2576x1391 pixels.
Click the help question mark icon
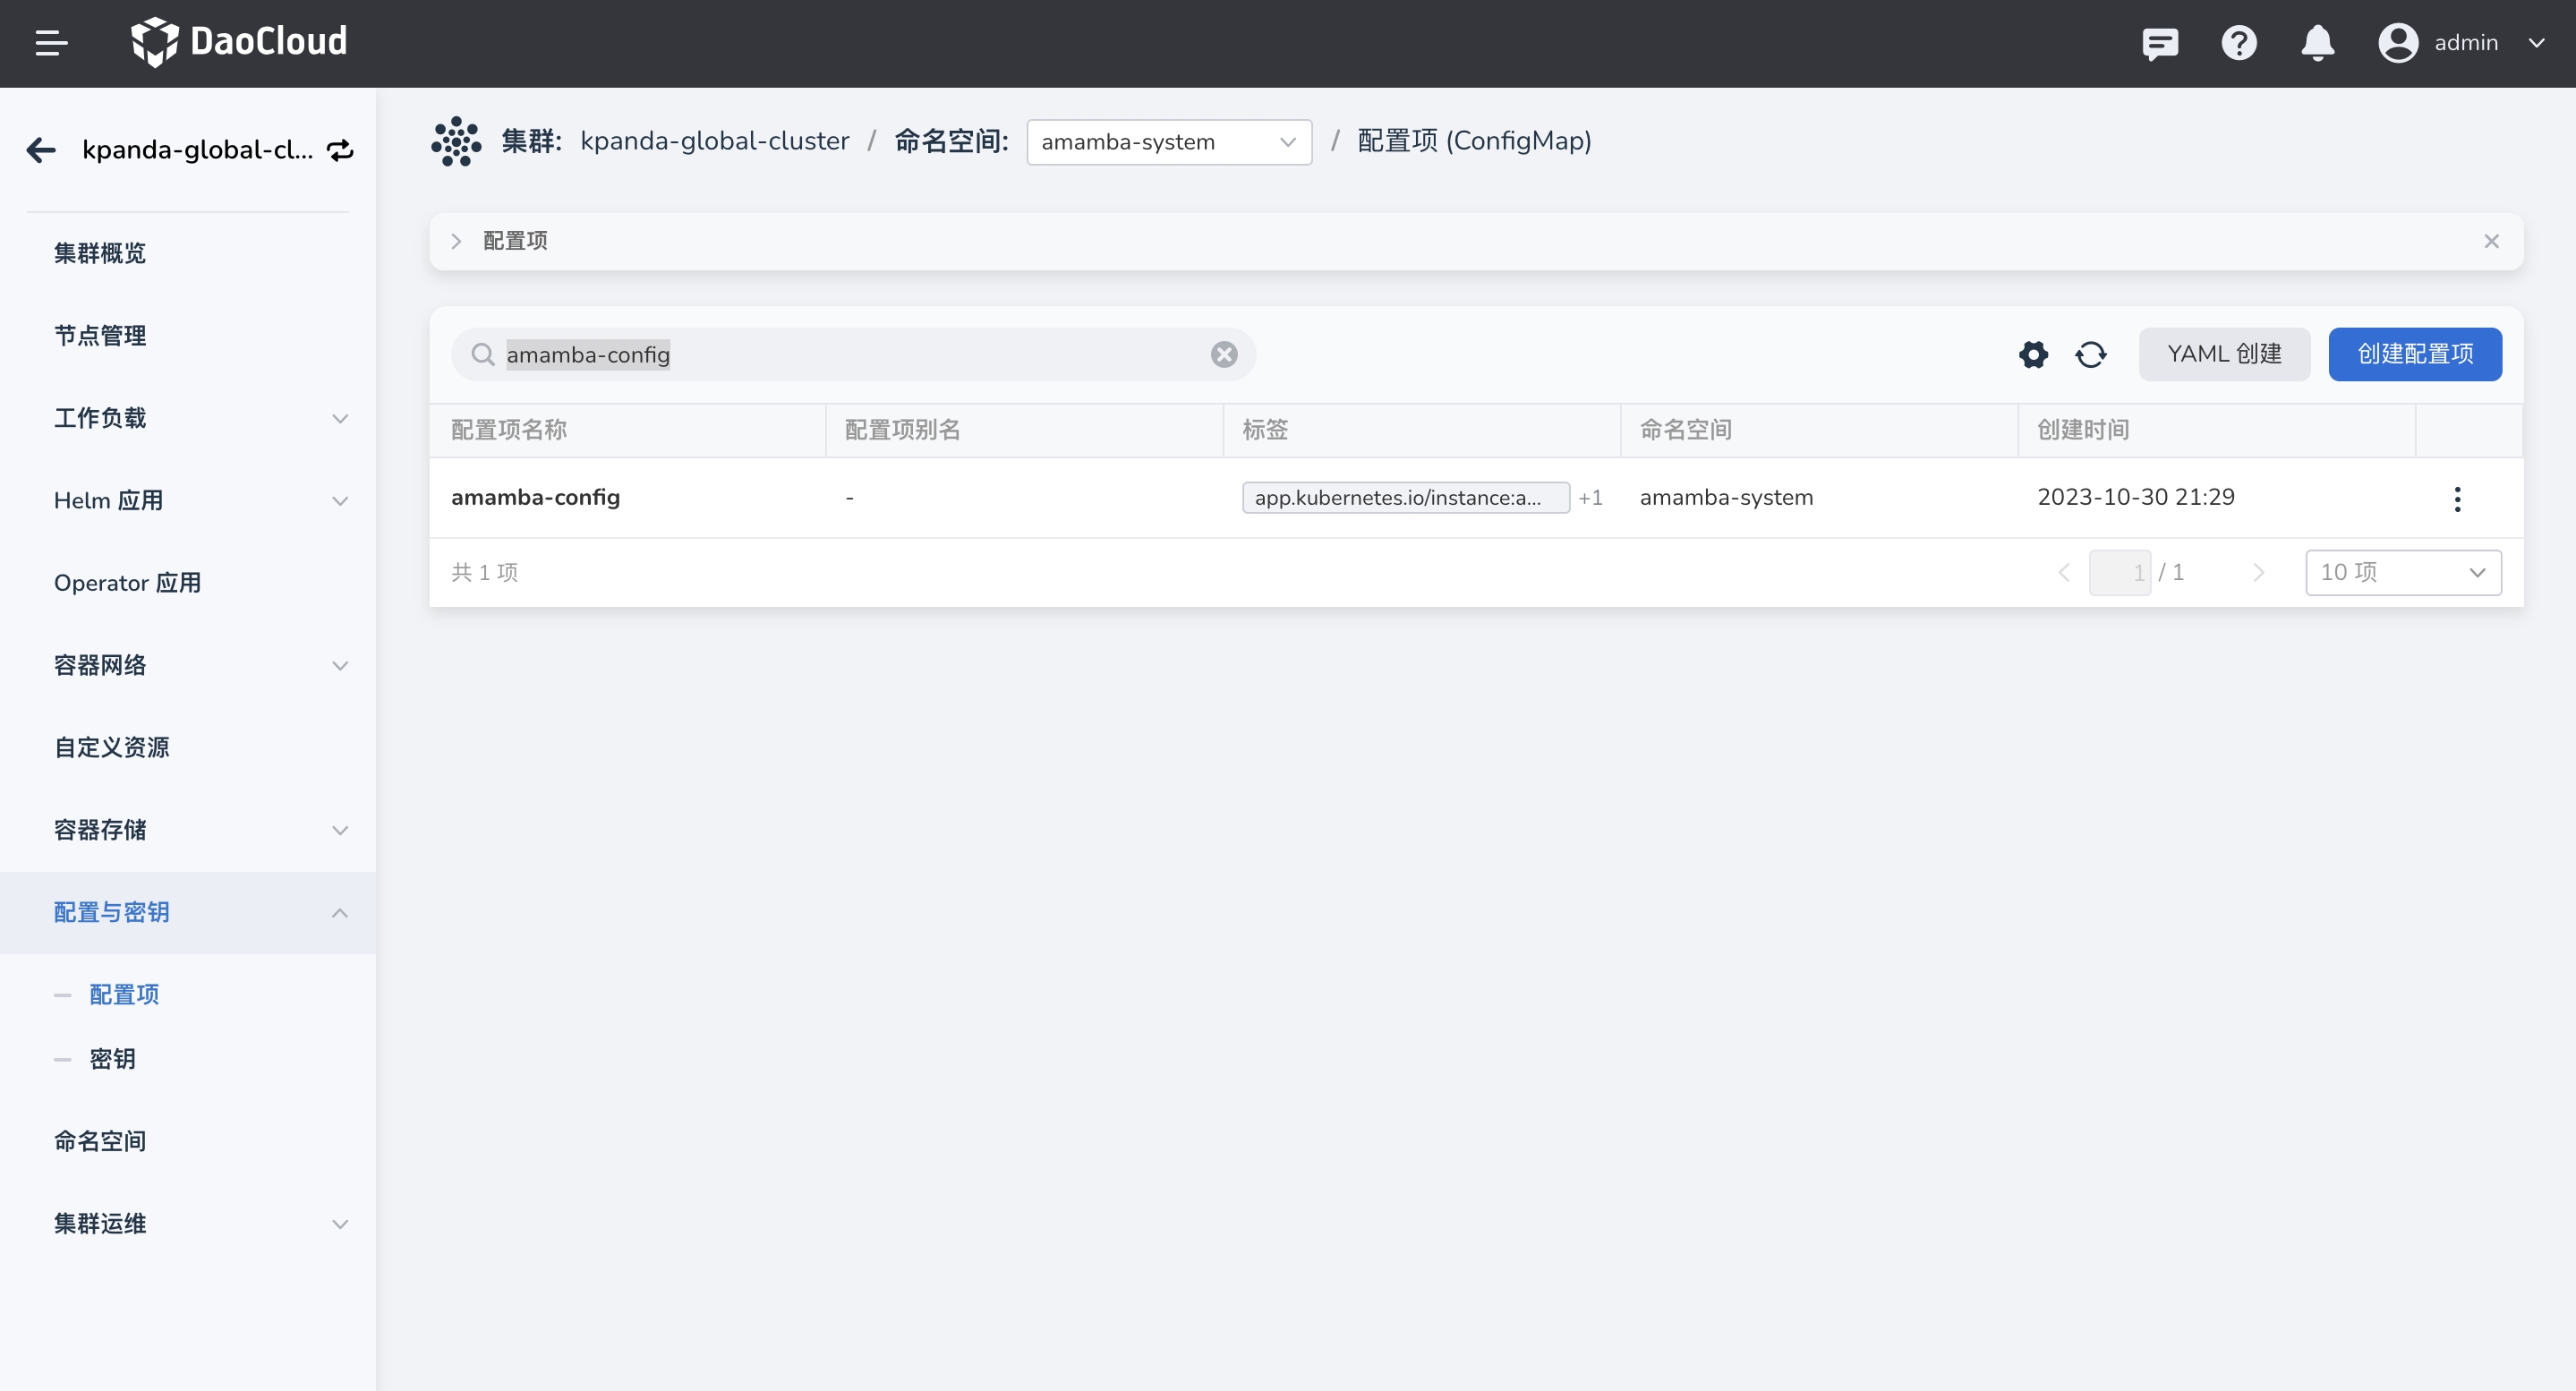[2239, 43]
